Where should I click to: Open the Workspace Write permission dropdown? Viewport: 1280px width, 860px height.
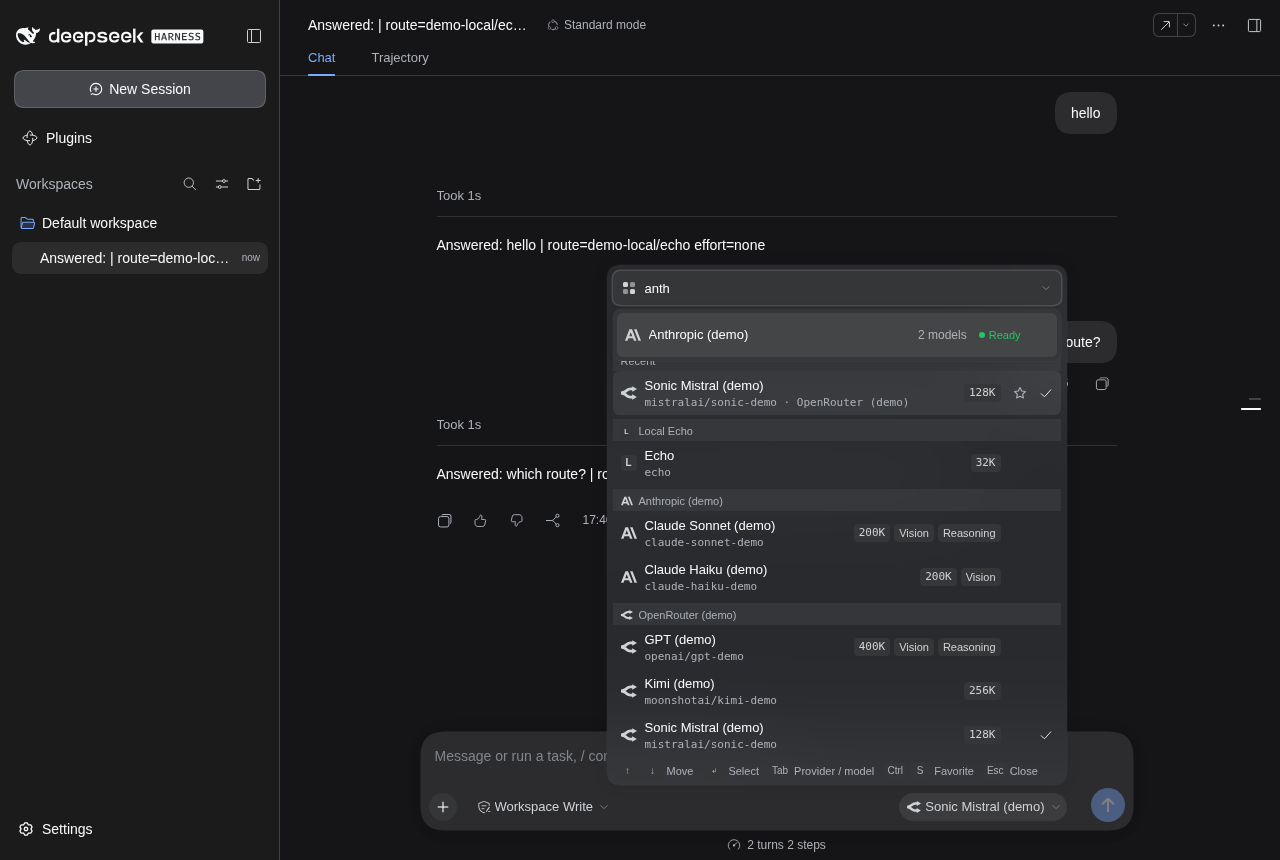543,807
